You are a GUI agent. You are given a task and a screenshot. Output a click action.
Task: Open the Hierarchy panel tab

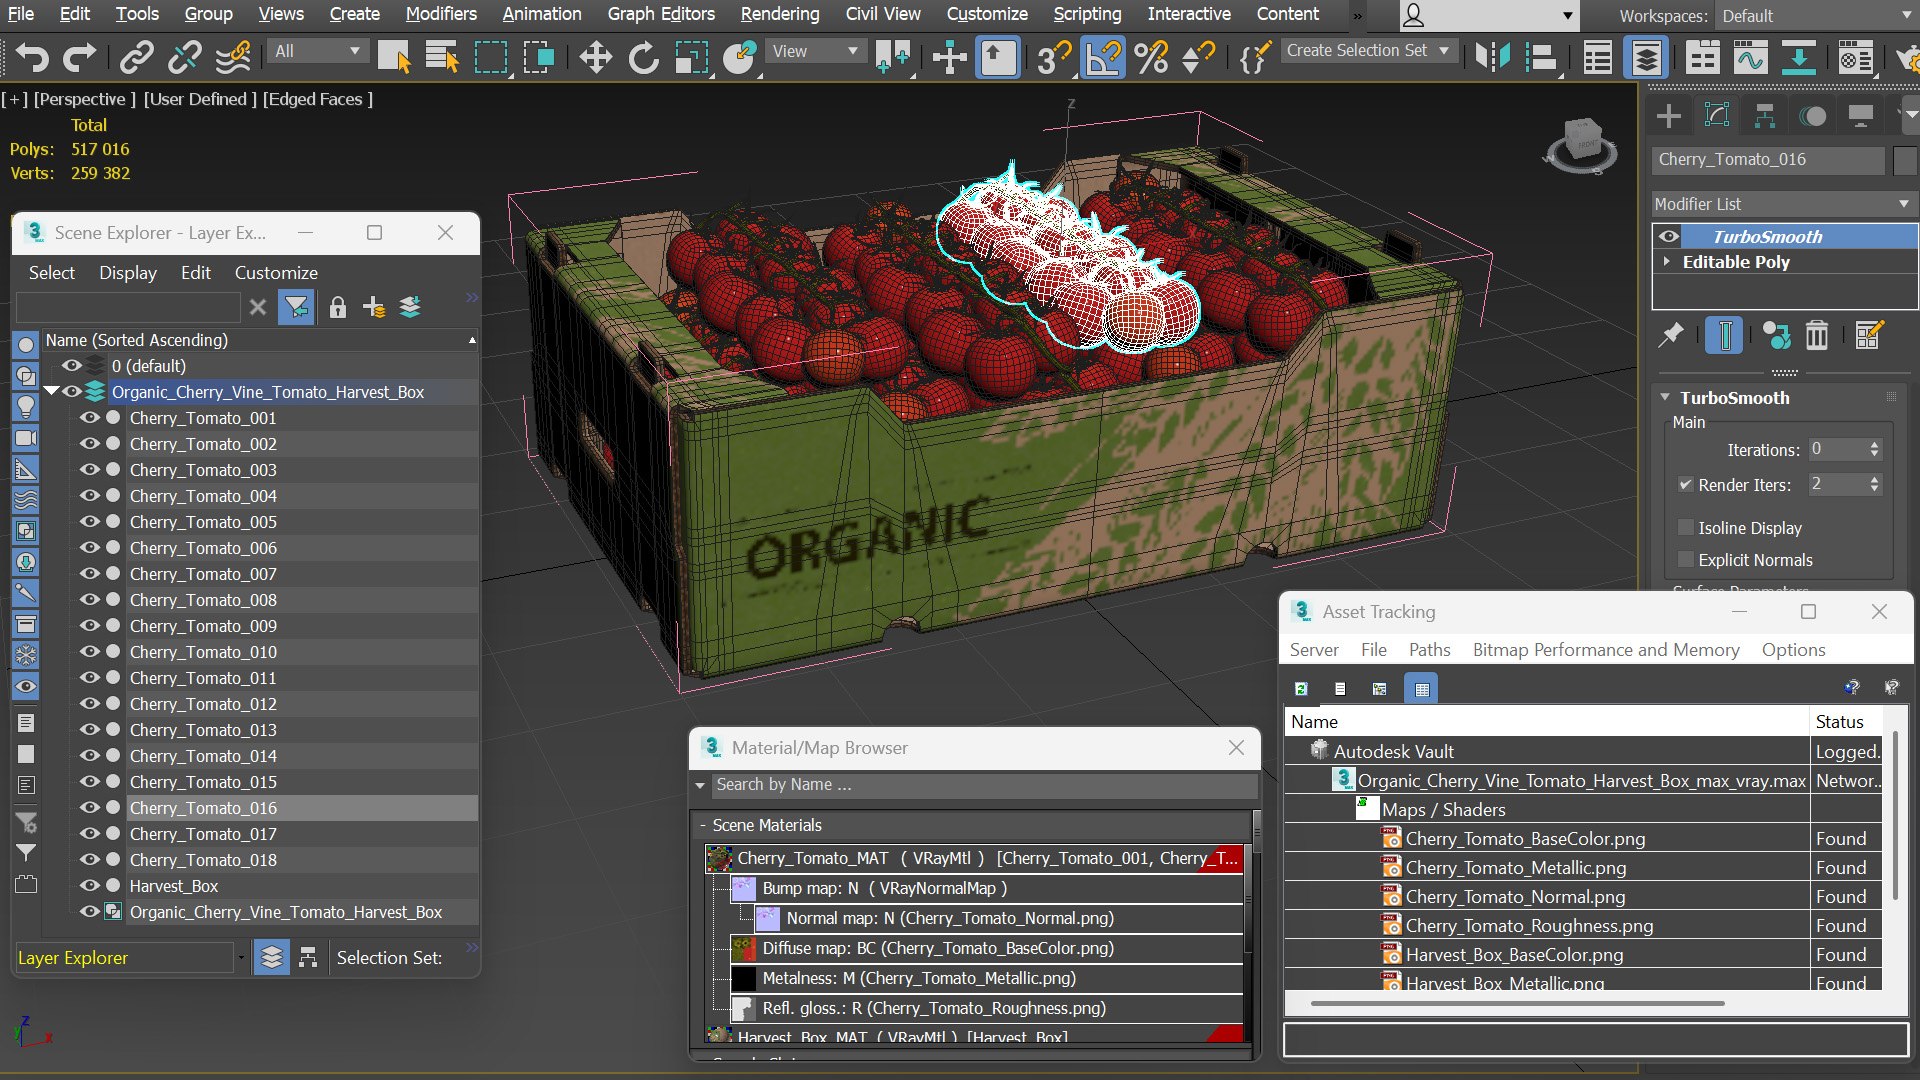coord(1764,116)
